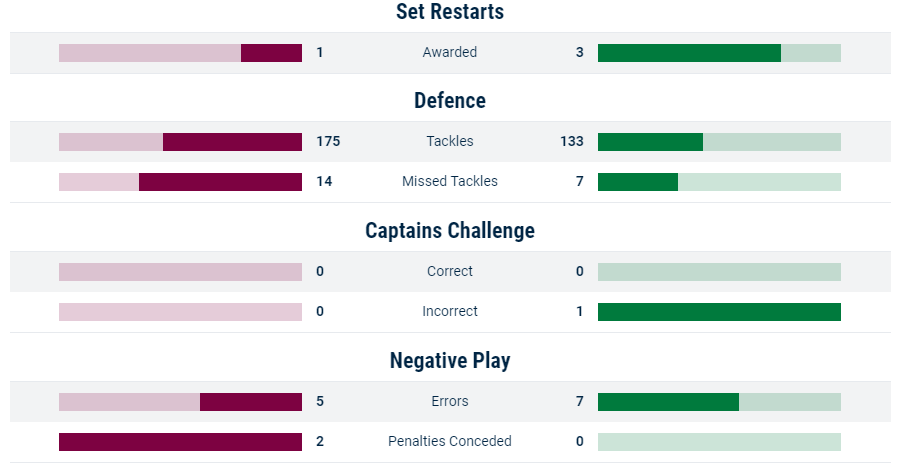The image size is (904, 475).
Task: Click the green Tackles bar showing 133
Action: coord(719,142)
